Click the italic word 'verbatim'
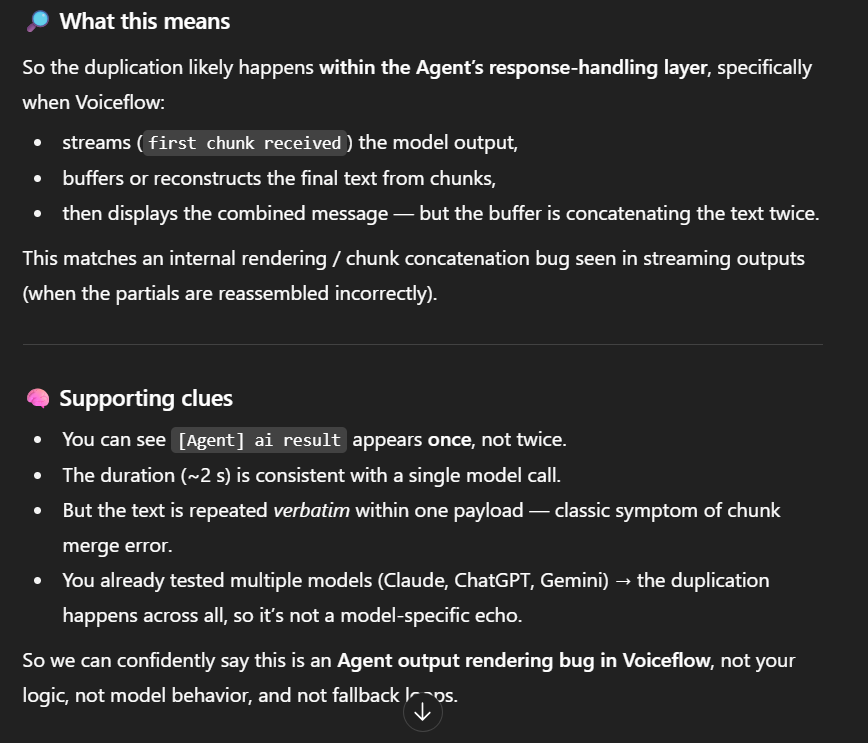 (x=312, y=510)
